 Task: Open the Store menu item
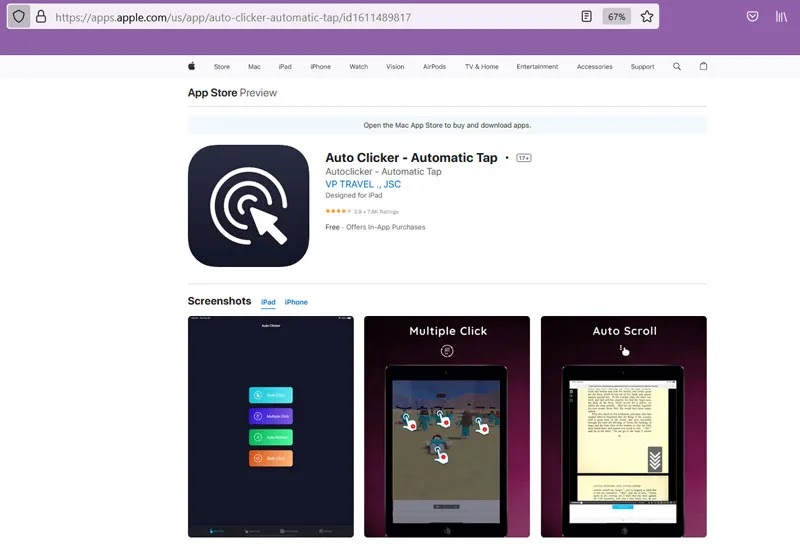tap(221, 66)
